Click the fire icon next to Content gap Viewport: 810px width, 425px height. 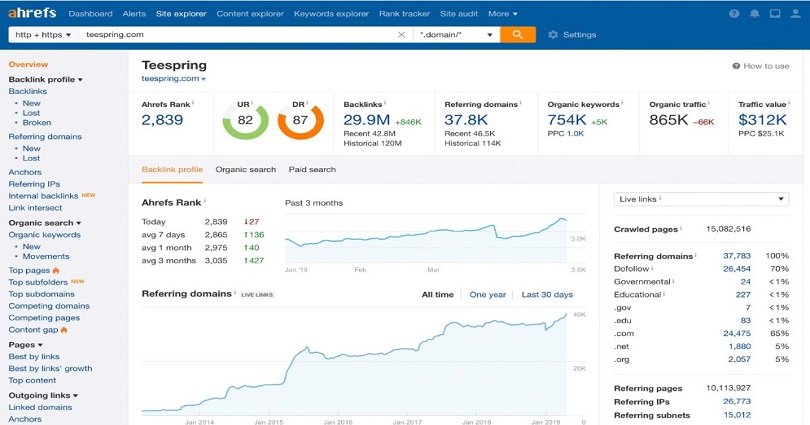pyautogui.click(x=64, y=329)
